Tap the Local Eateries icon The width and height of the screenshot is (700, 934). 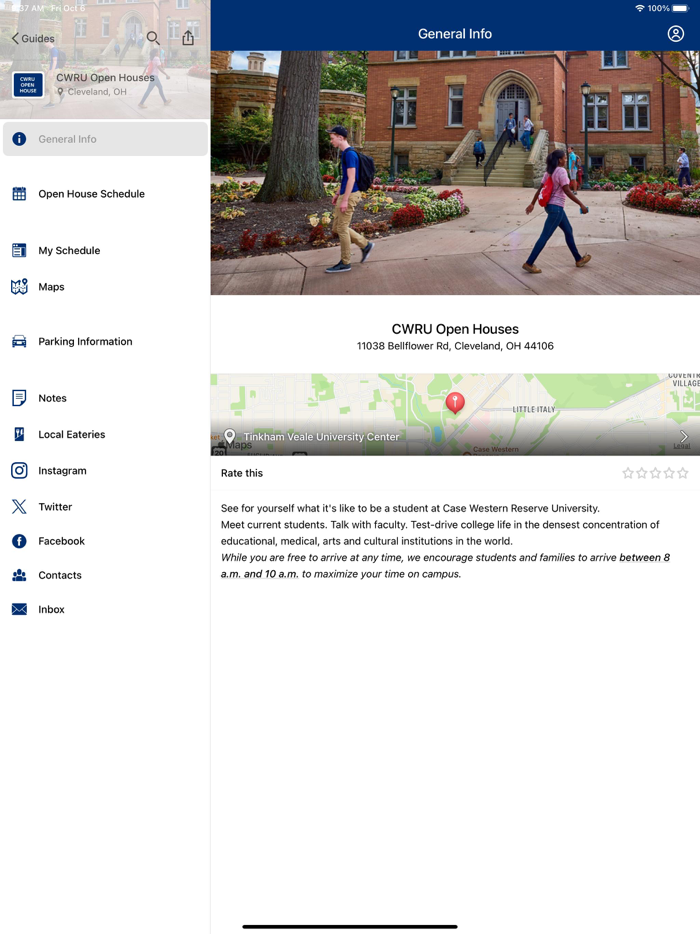(19, 434)
